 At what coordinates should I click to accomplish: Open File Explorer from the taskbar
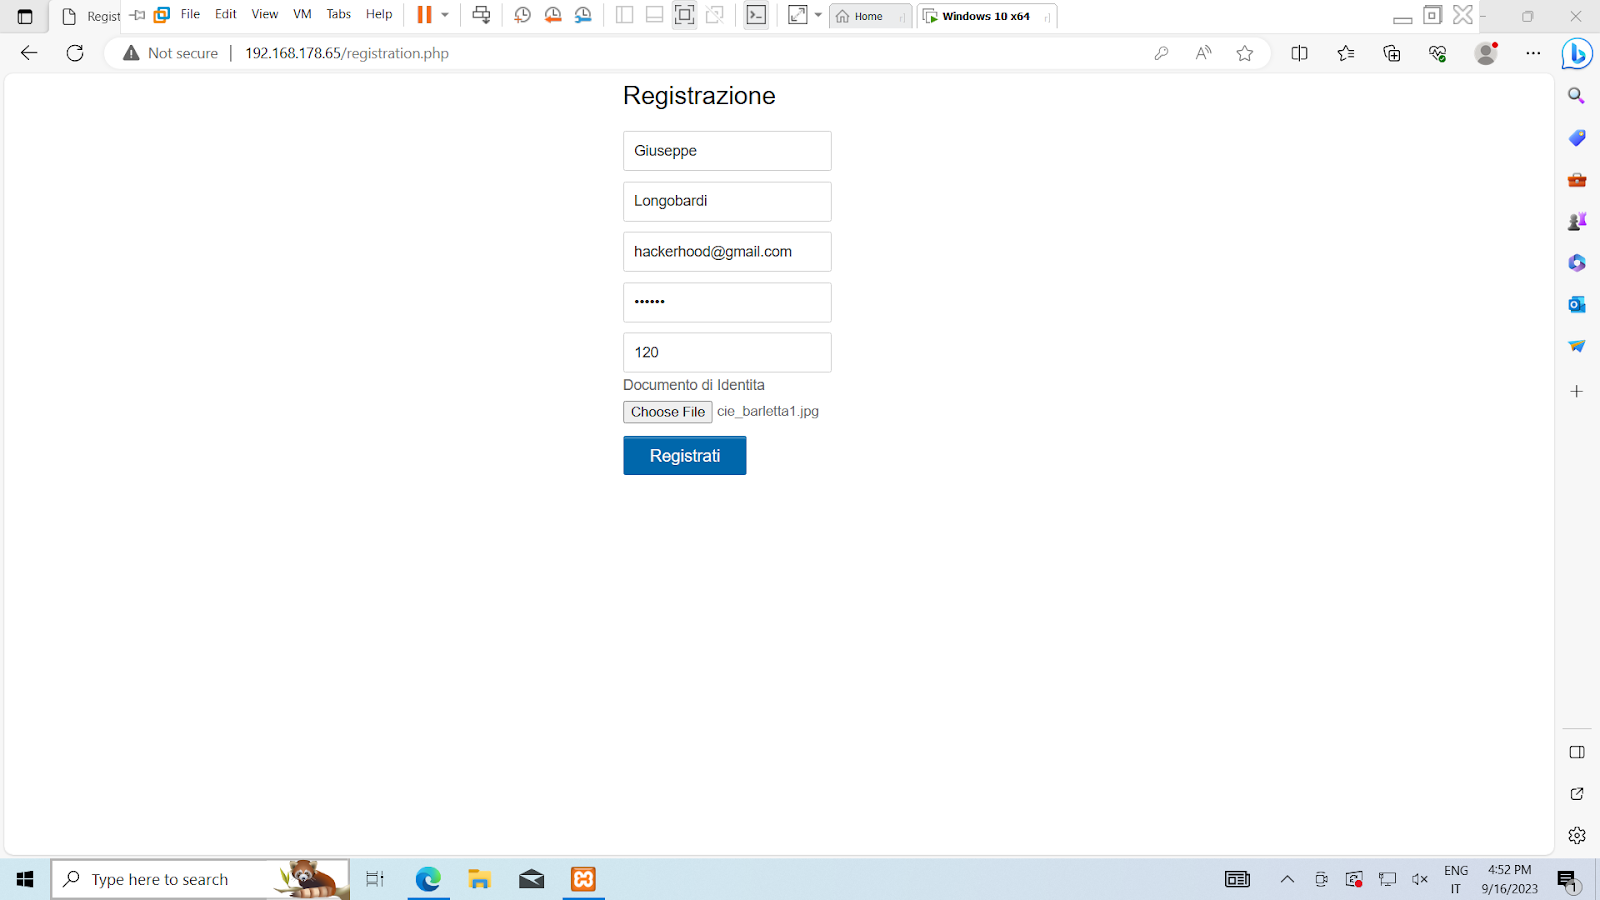(x=480, y=879)
